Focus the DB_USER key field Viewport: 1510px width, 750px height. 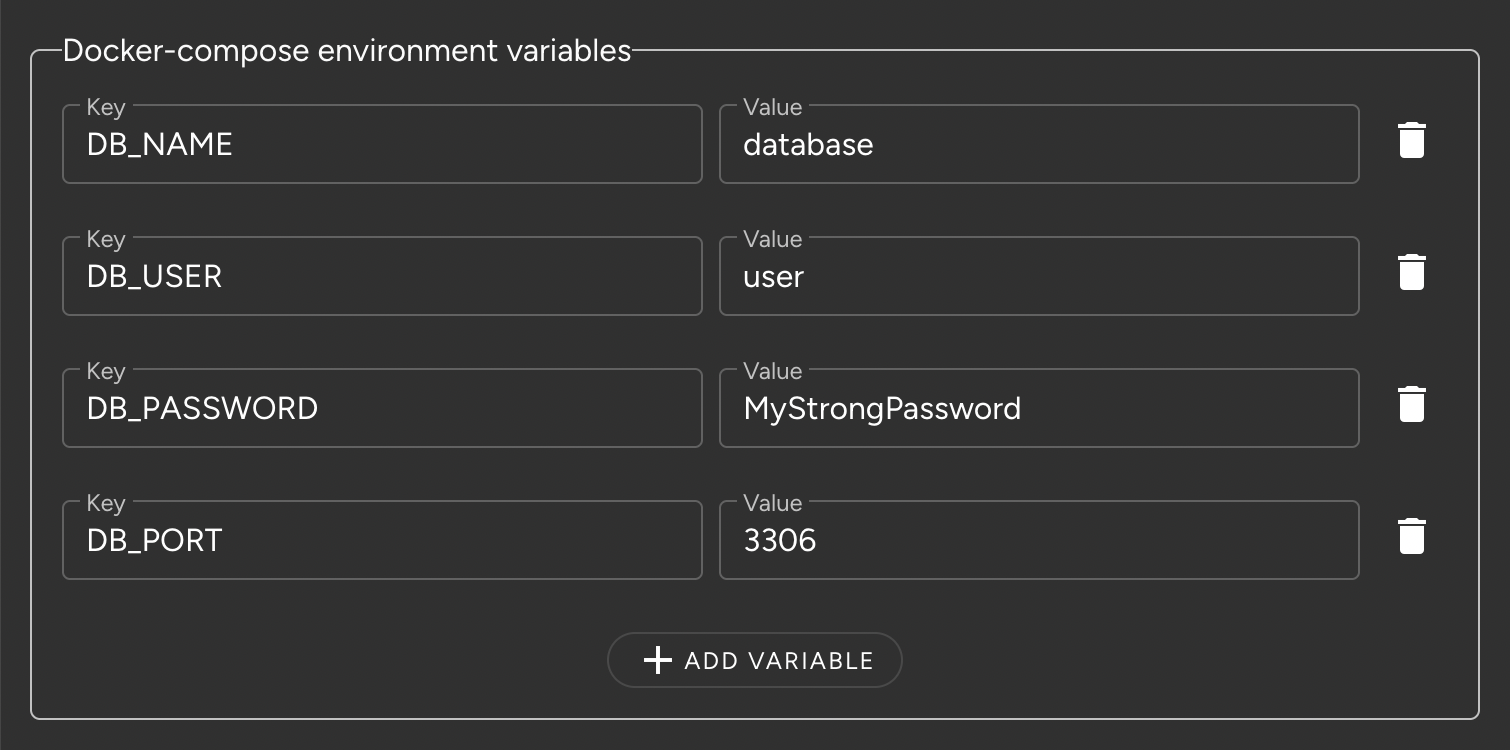[x=382, y=276]
